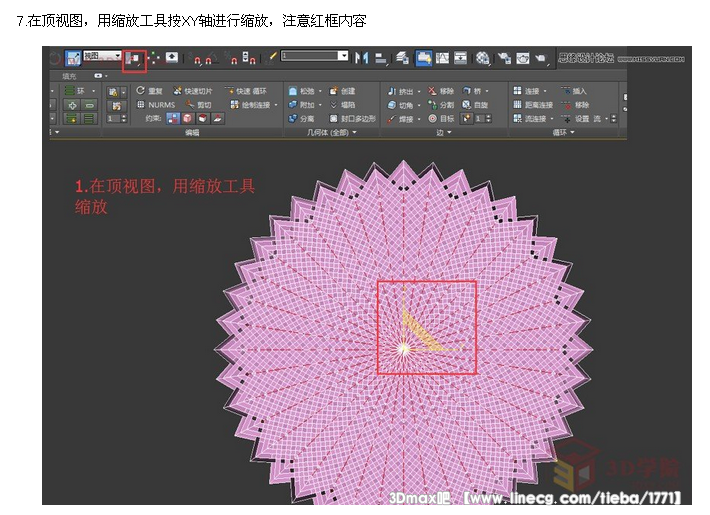
Task: Toggle Spinner Snap
Action: [x=249, y=58]
